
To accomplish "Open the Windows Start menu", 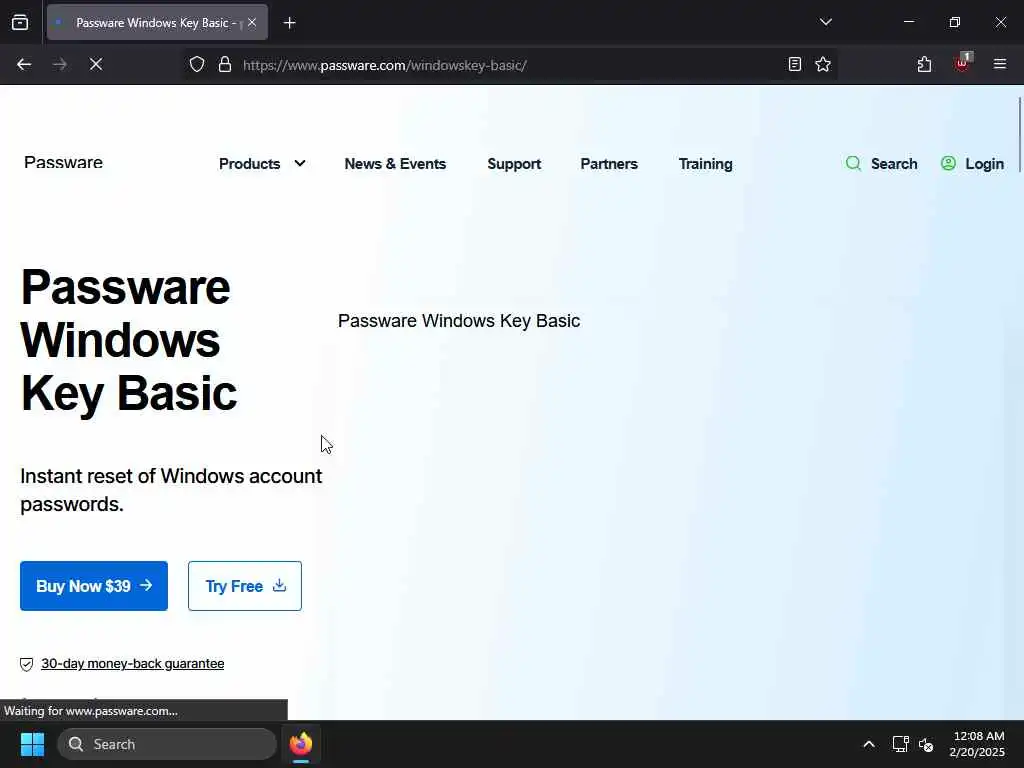I will pos(32,744).
